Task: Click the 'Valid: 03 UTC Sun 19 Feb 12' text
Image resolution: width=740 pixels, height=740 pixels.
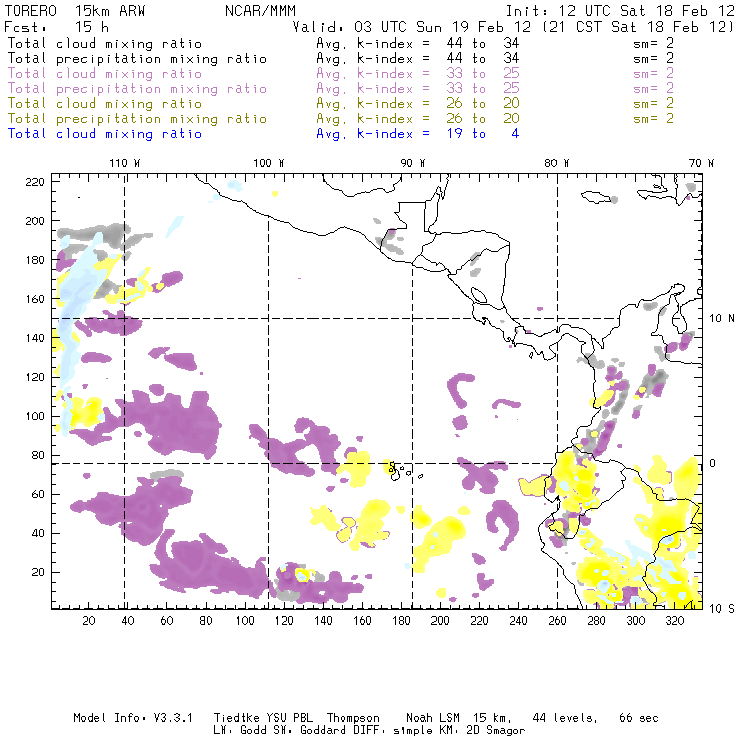Action: tap(412, 27)
